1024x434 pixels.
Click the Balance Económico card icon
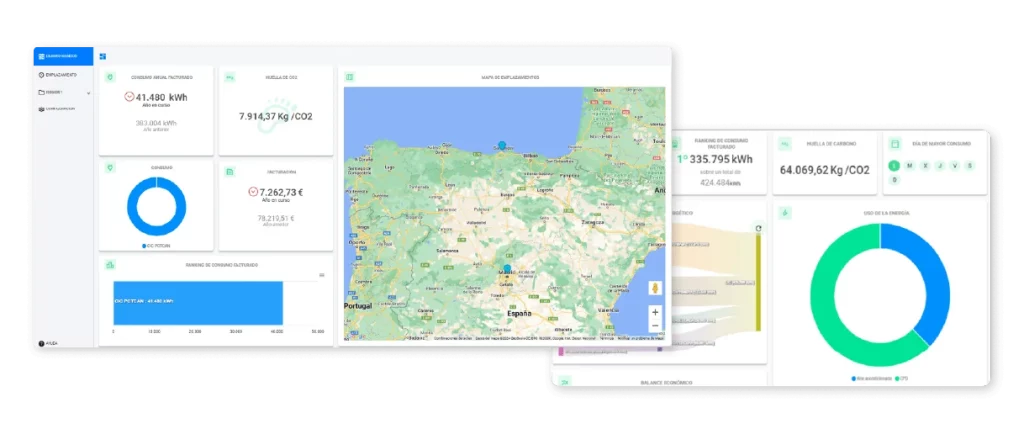pyautogui.click(x=566, y=381)
